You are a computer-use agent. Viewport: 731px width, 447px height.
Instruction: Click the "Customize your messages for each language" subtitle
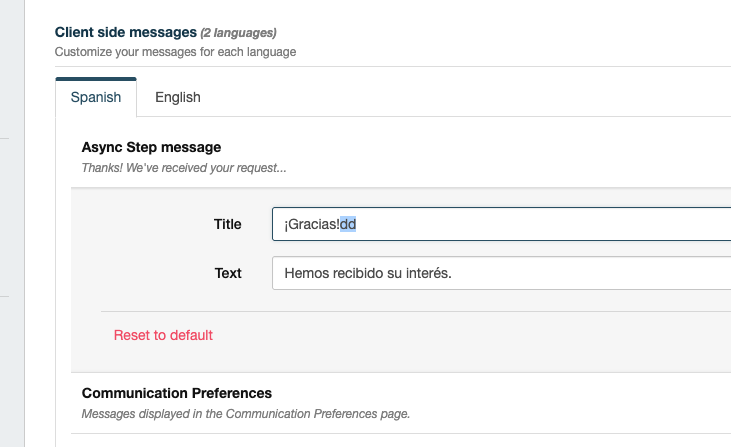pyautogui.click(x=175, y=52)
